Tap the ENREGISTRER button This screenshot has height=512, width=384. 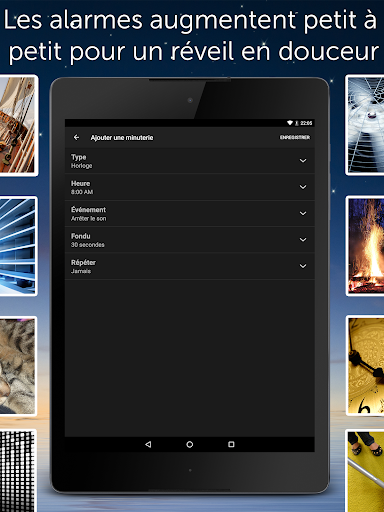point(295,137)
